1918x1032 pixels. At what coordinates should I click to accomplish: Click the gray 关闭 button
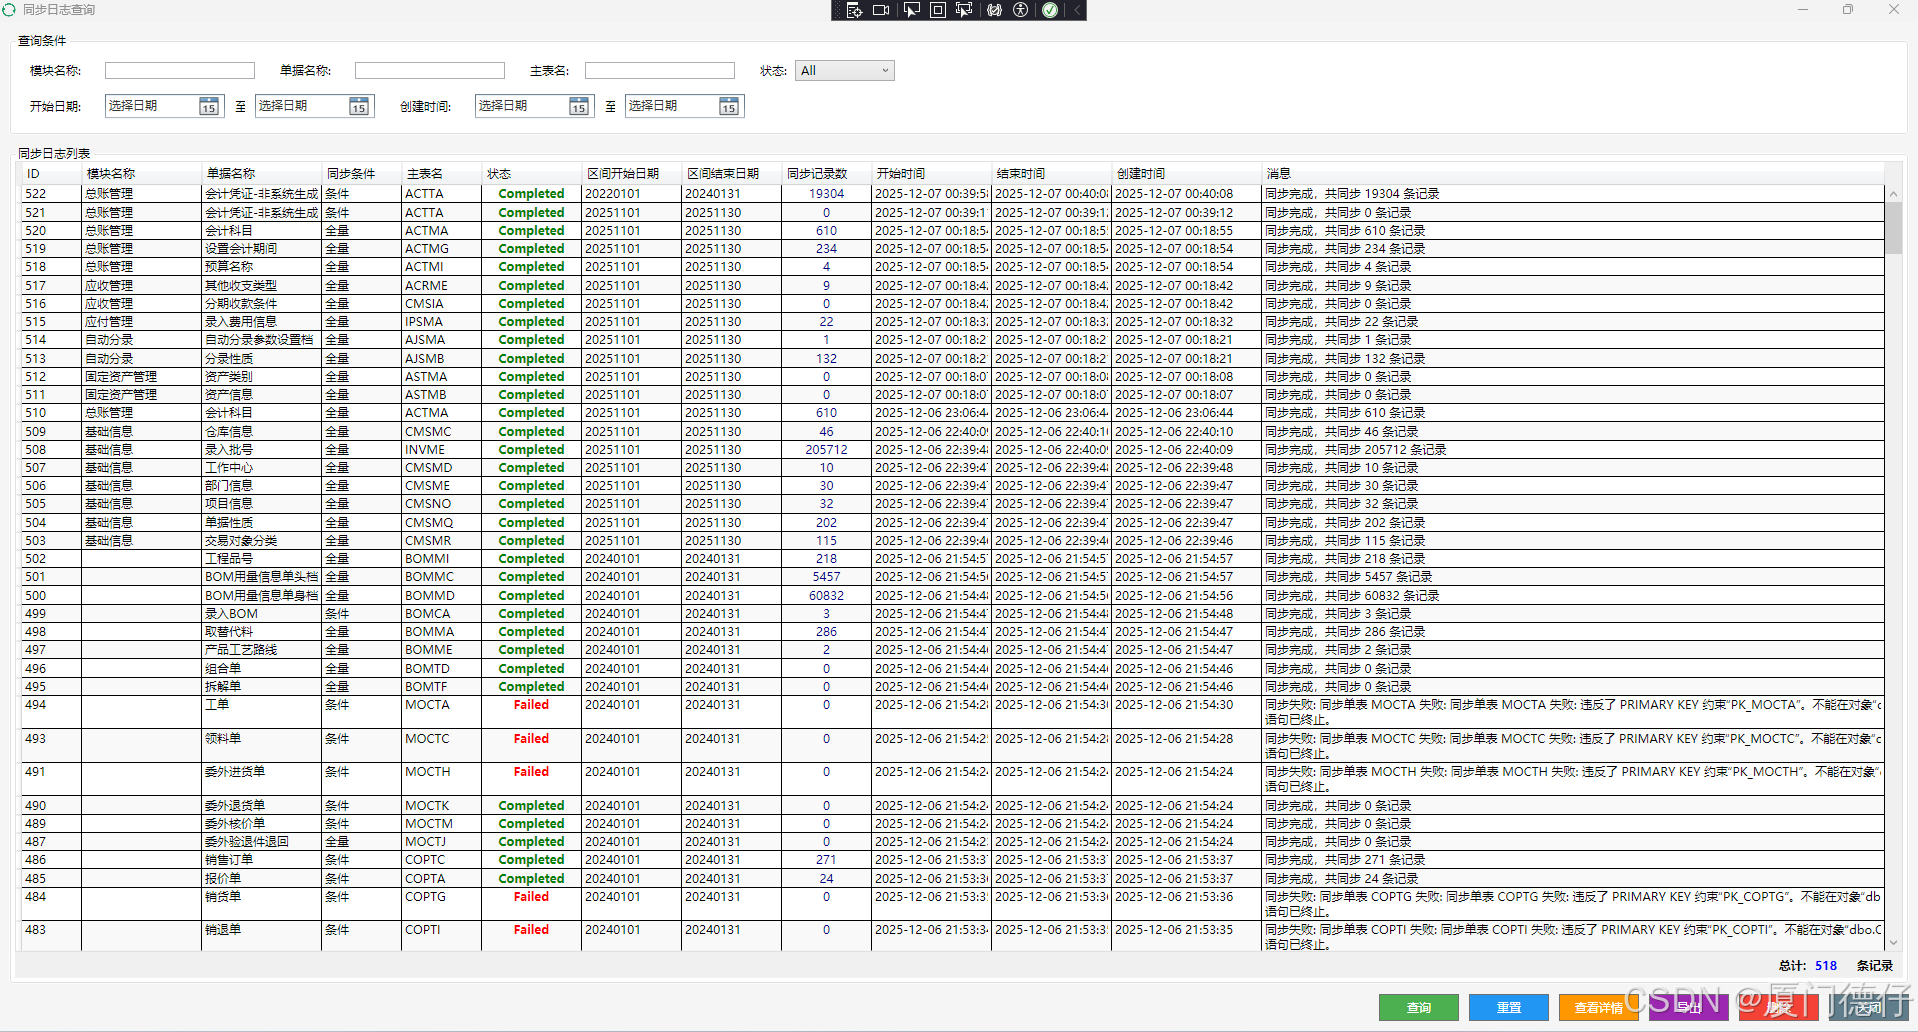pos(1868,1008)
